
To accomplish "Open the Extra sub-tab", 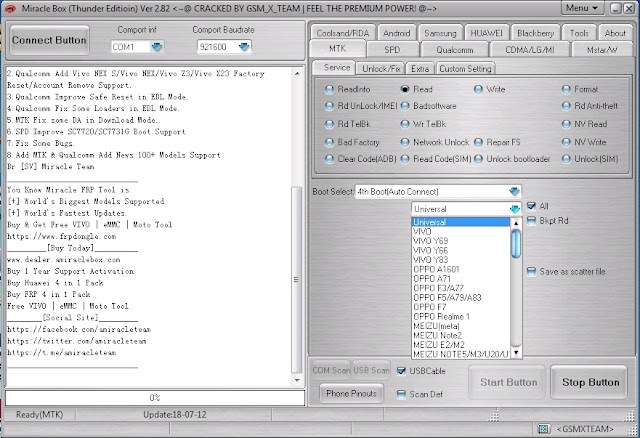I will 420,69.
